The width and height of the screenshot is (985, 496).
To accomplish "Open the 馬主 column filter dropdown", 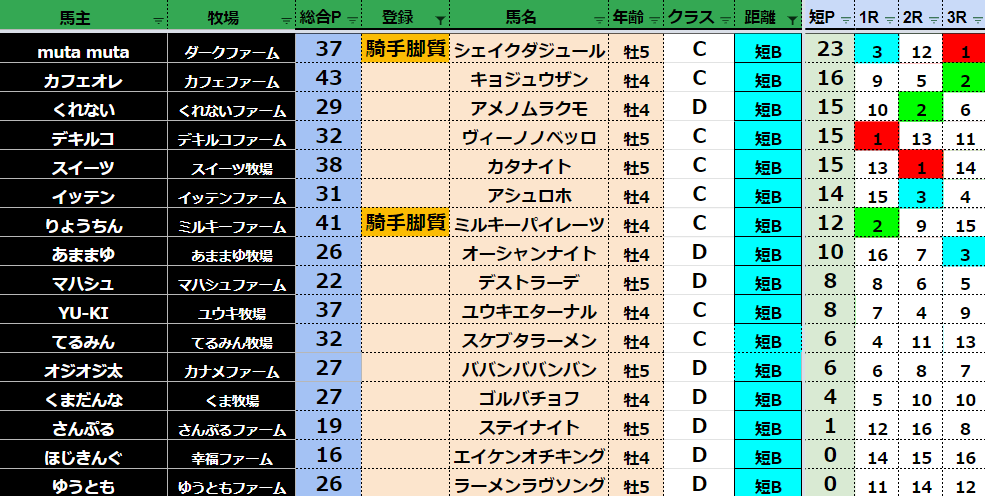I will (x=158, y=19).
